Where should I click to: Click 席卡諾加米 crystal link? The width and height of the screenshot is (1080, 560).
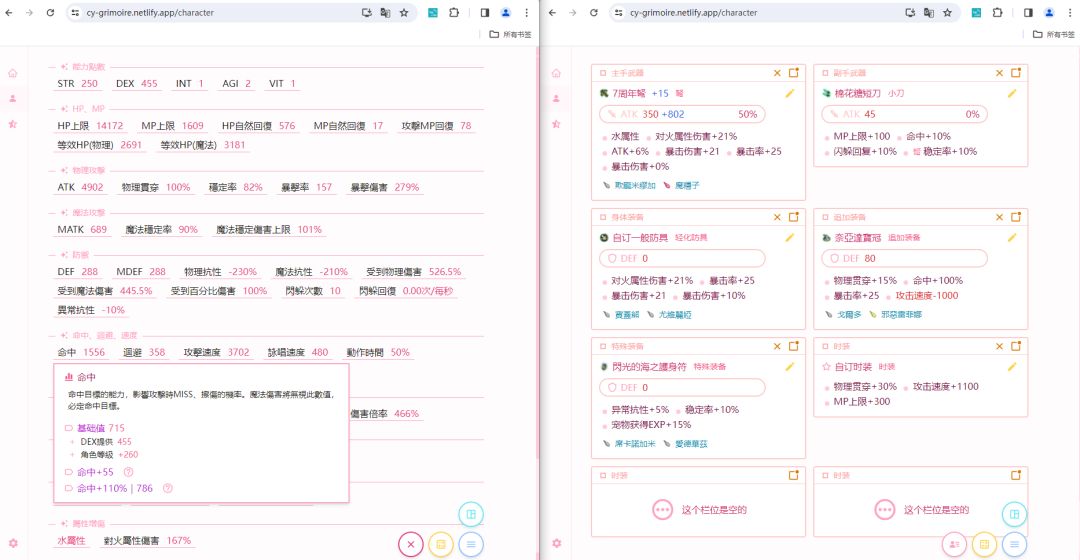(630, 444)
